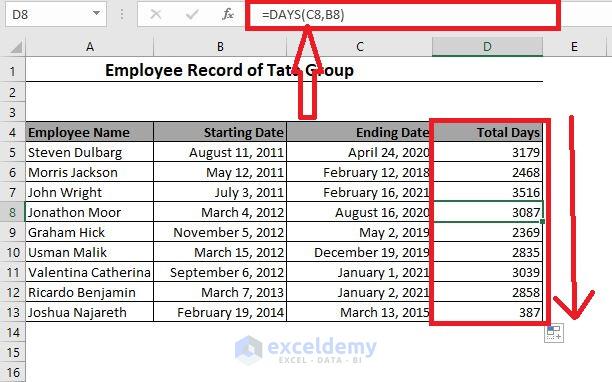Screen dimensions: 612x382
Task: Click the cell May 12, 2011
Action: 220,172
